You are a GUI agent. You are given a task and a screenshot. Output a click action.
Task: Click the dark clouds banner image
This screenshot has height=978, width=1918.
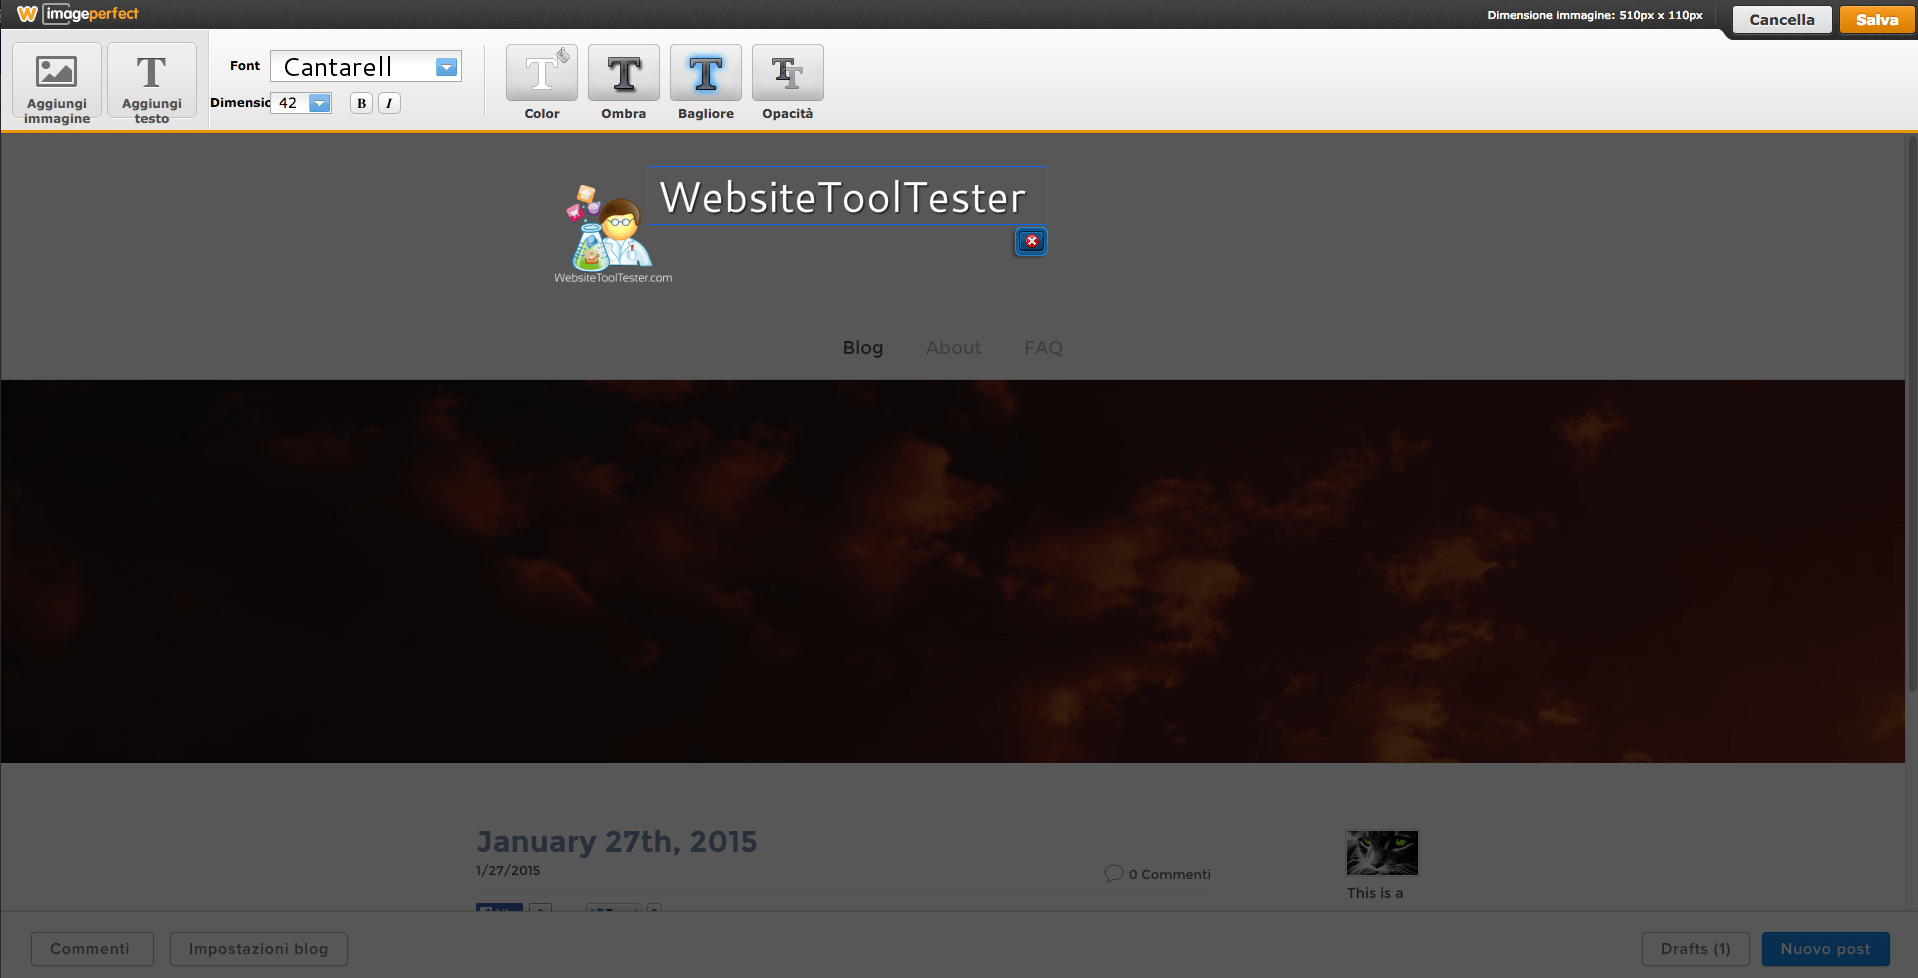pos(952,571)
